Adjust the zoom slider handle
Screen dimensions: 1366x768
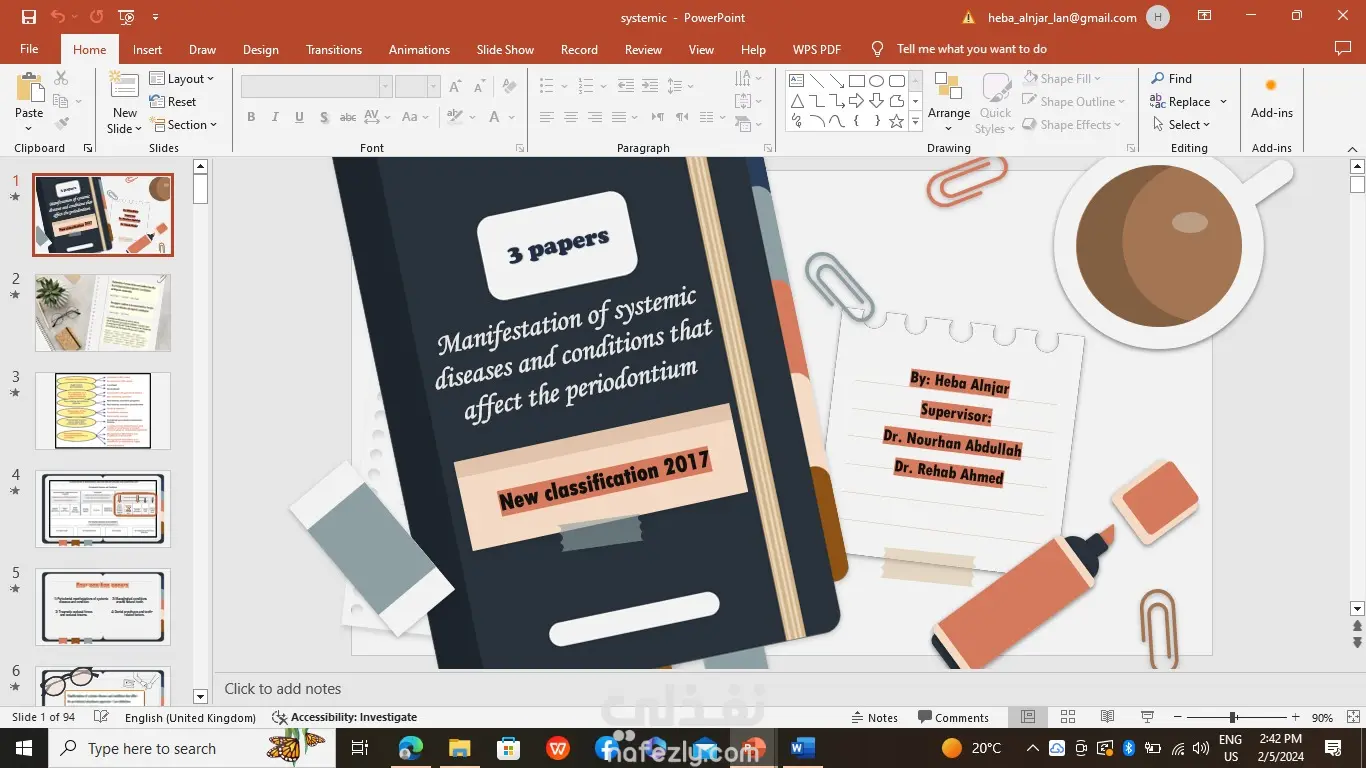tap(1233, 717)
